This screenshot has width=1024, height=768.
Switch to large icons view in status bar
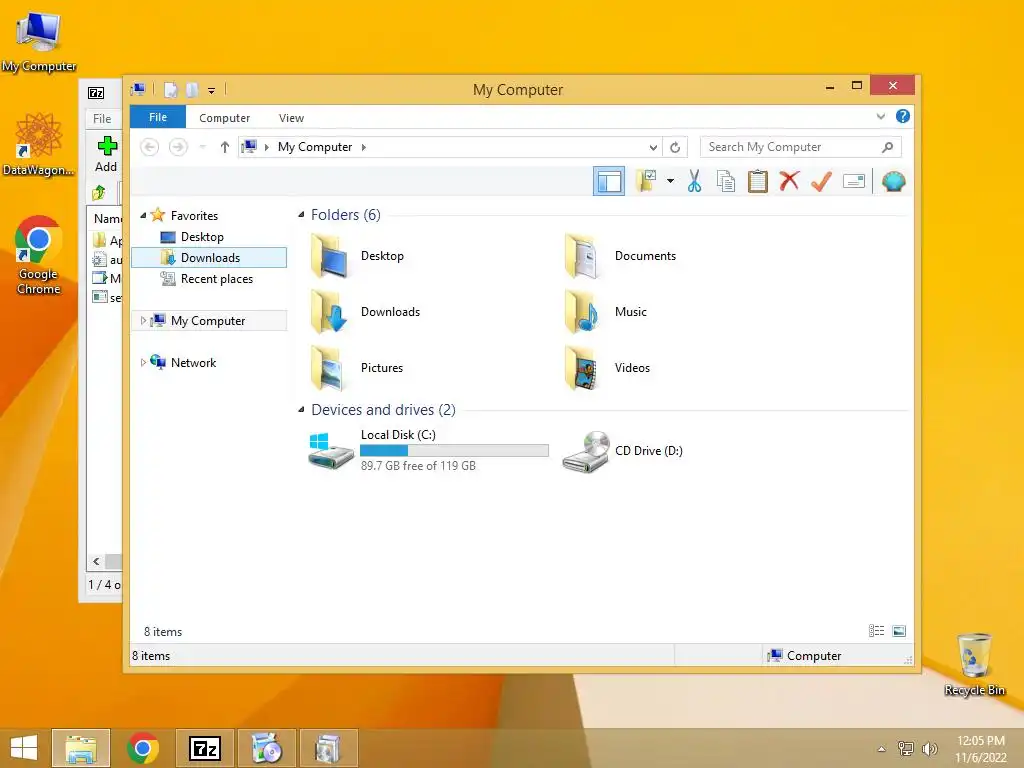point(899,630)
